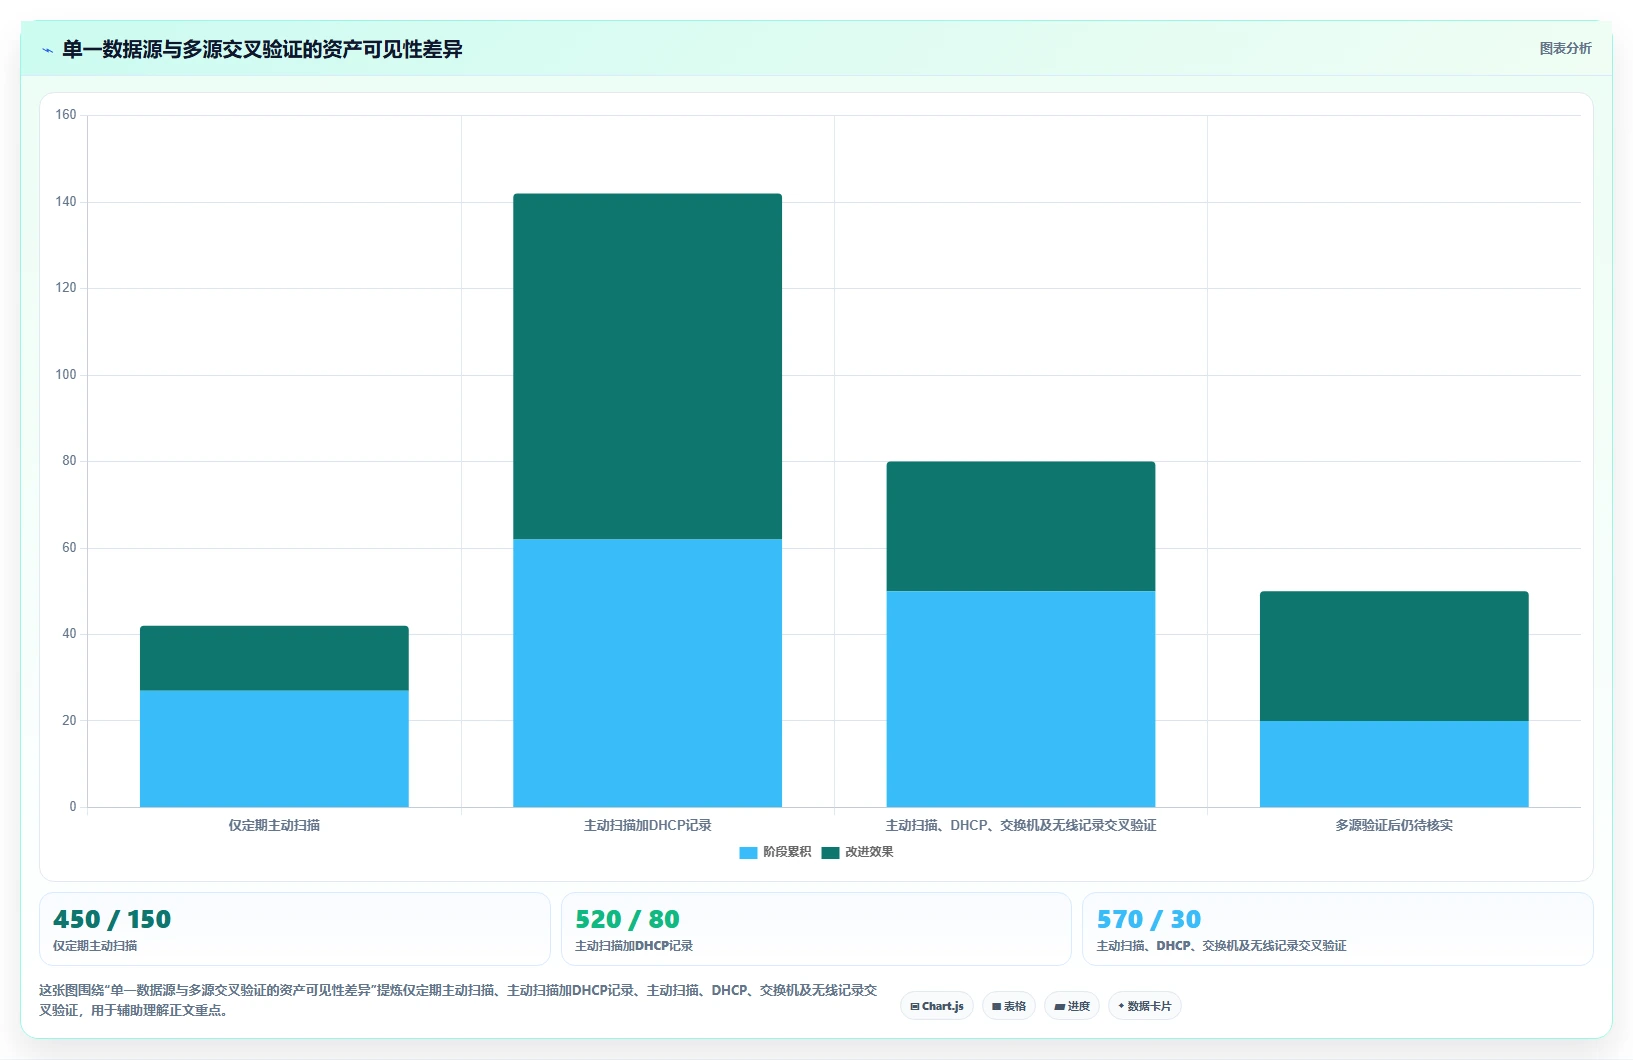Click the 仅定期主动扫描 caption in the first stat card
The height and width of the screenshot is (1060, 1633).
[95, 946]
